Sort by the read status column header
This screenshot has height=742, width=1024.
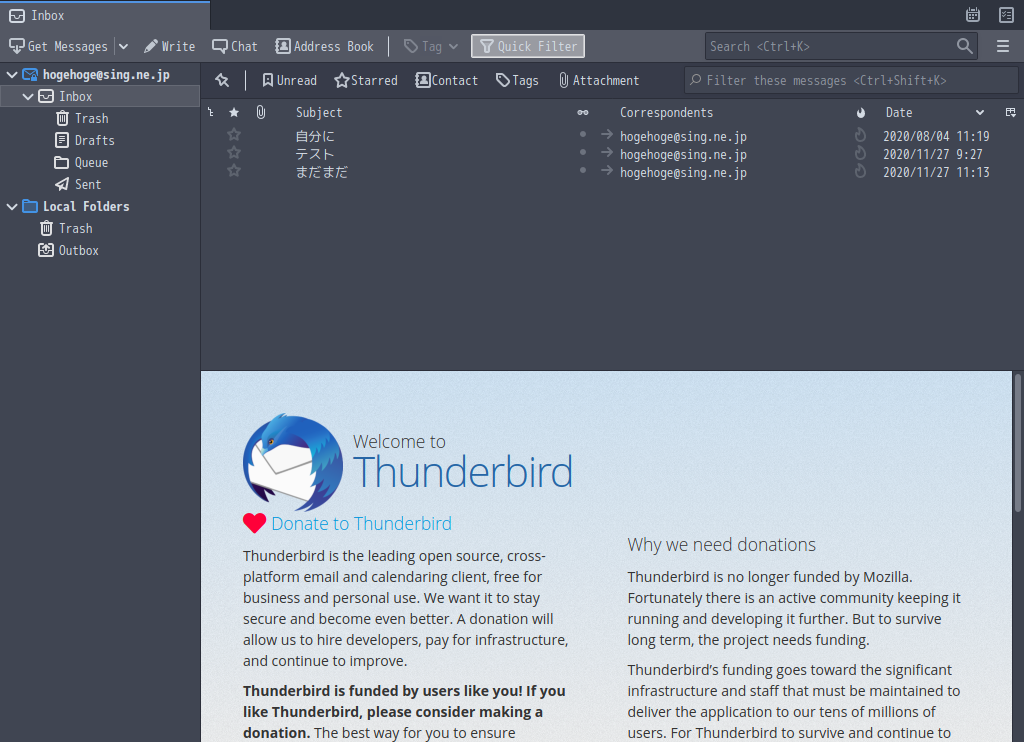click(583, 112)
